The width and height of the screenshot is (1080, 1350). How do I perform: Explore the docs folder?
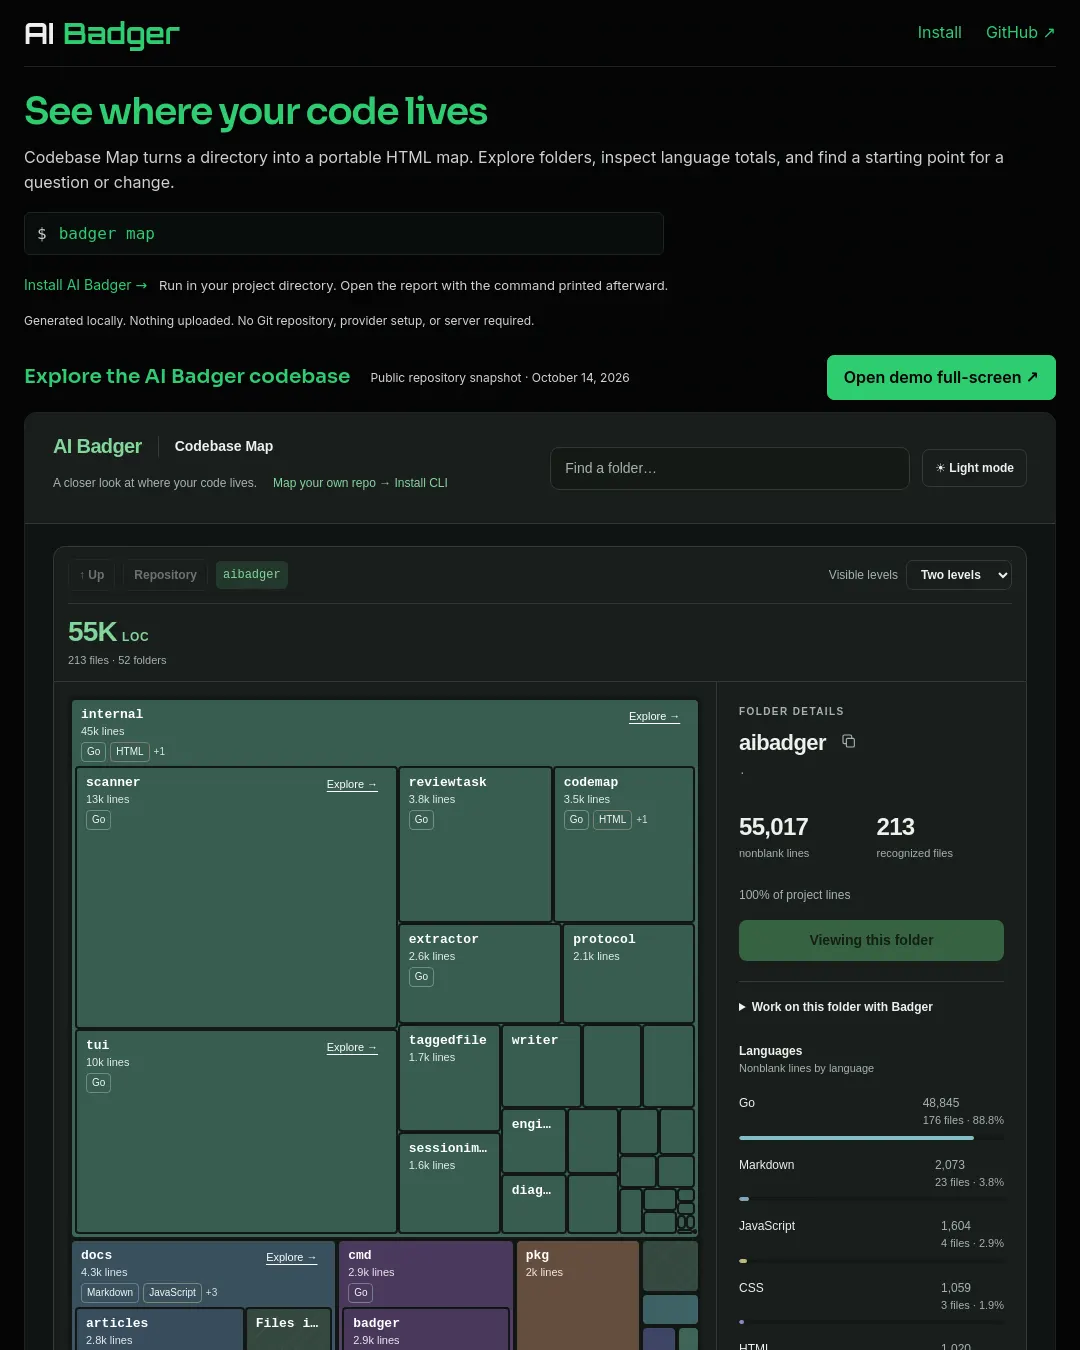click(292, 1257)
